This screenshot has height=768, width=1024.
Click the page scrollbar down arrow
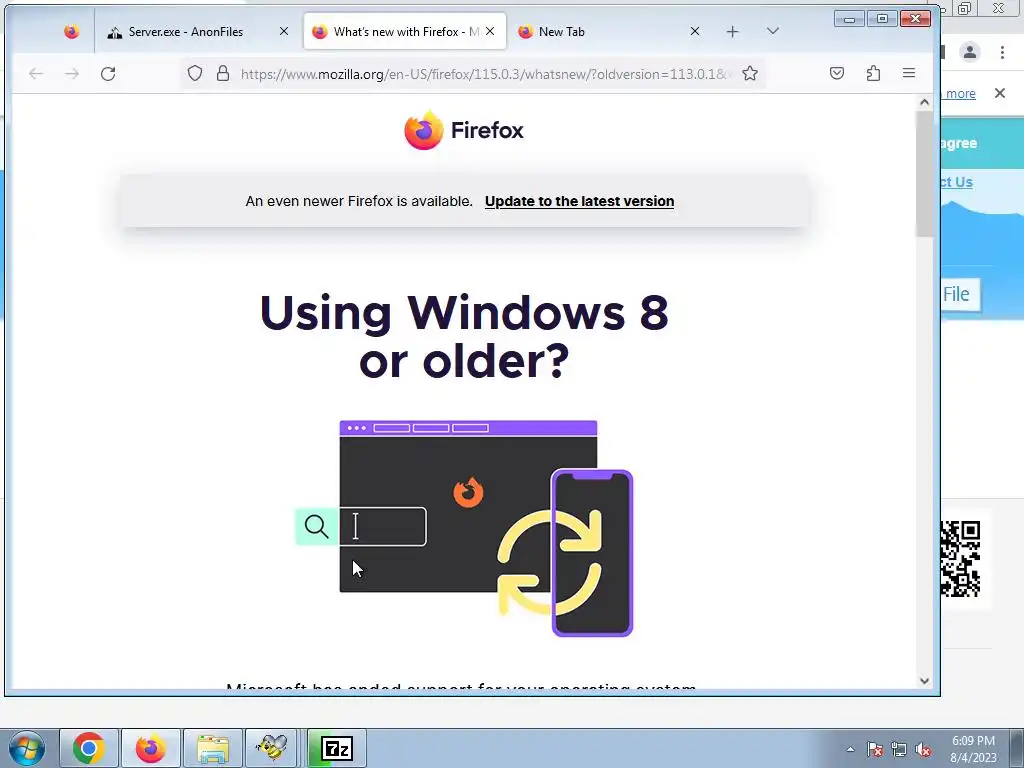924,680
